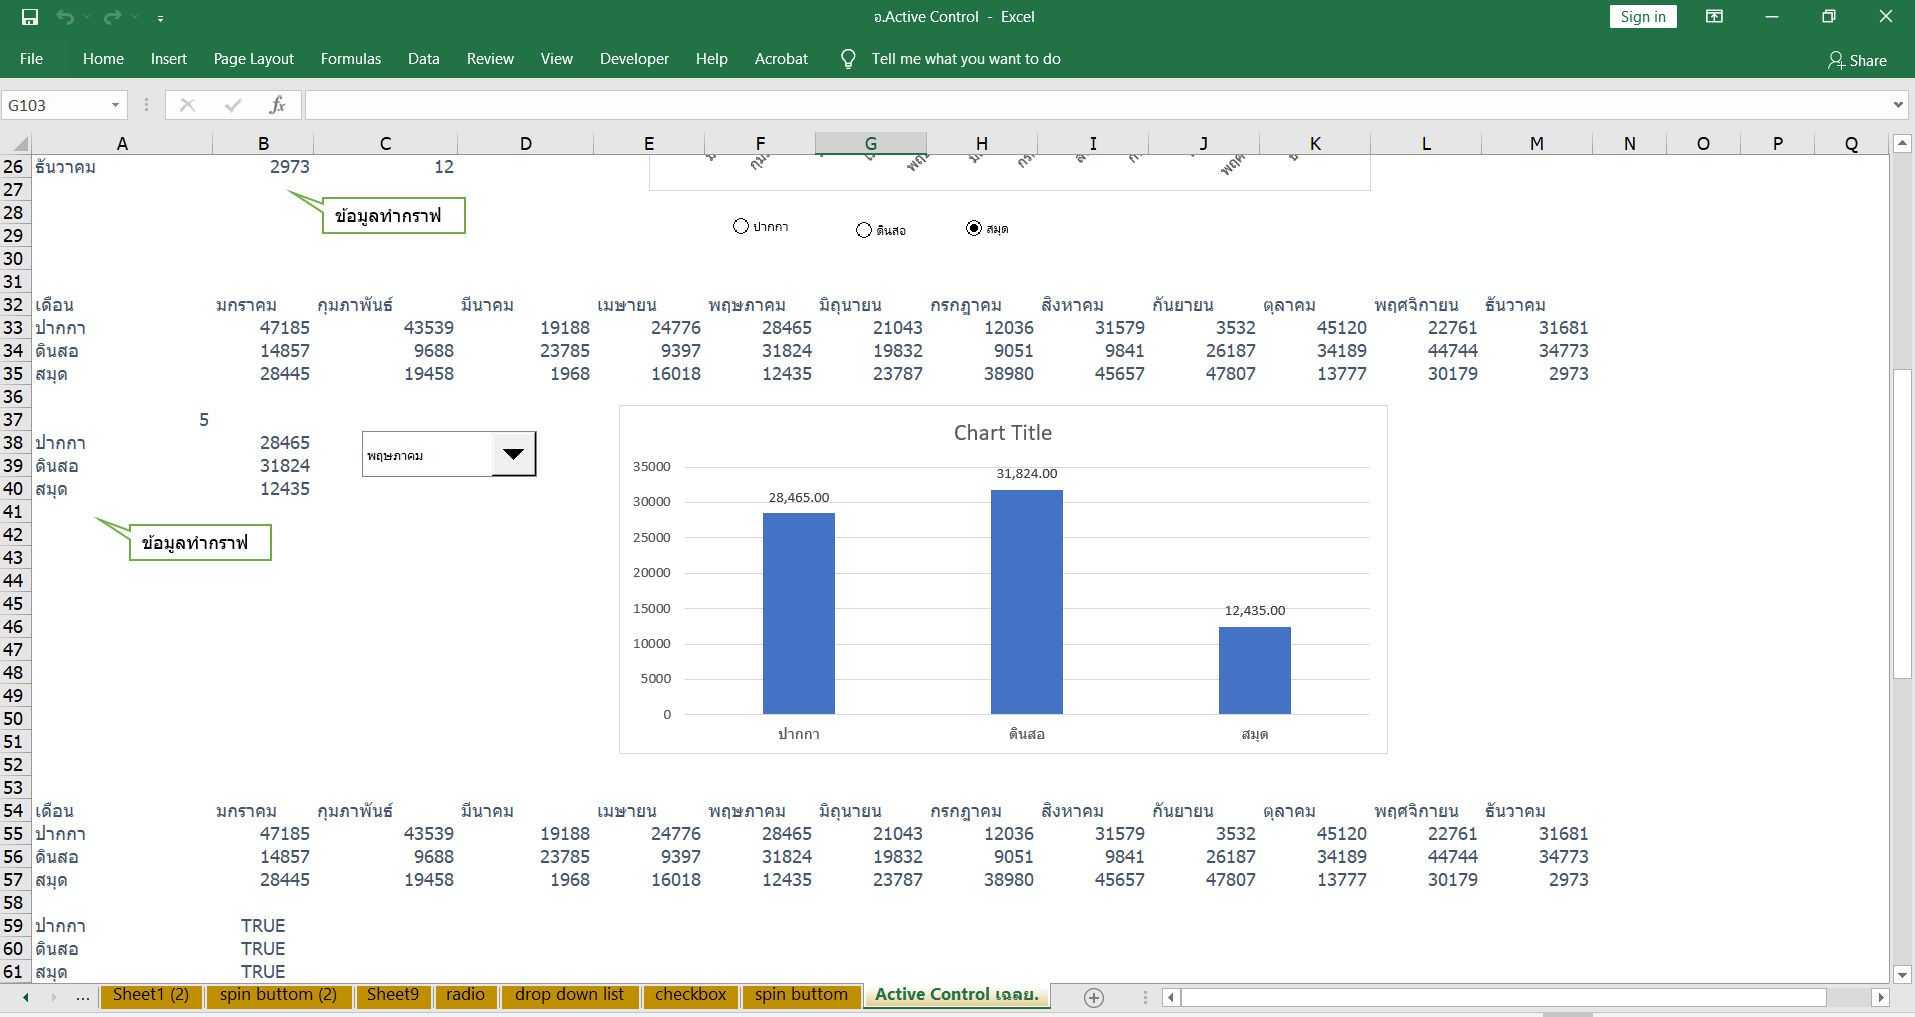Click the Active Control sheet tab
The image size is (1915, 1017).
957,995
